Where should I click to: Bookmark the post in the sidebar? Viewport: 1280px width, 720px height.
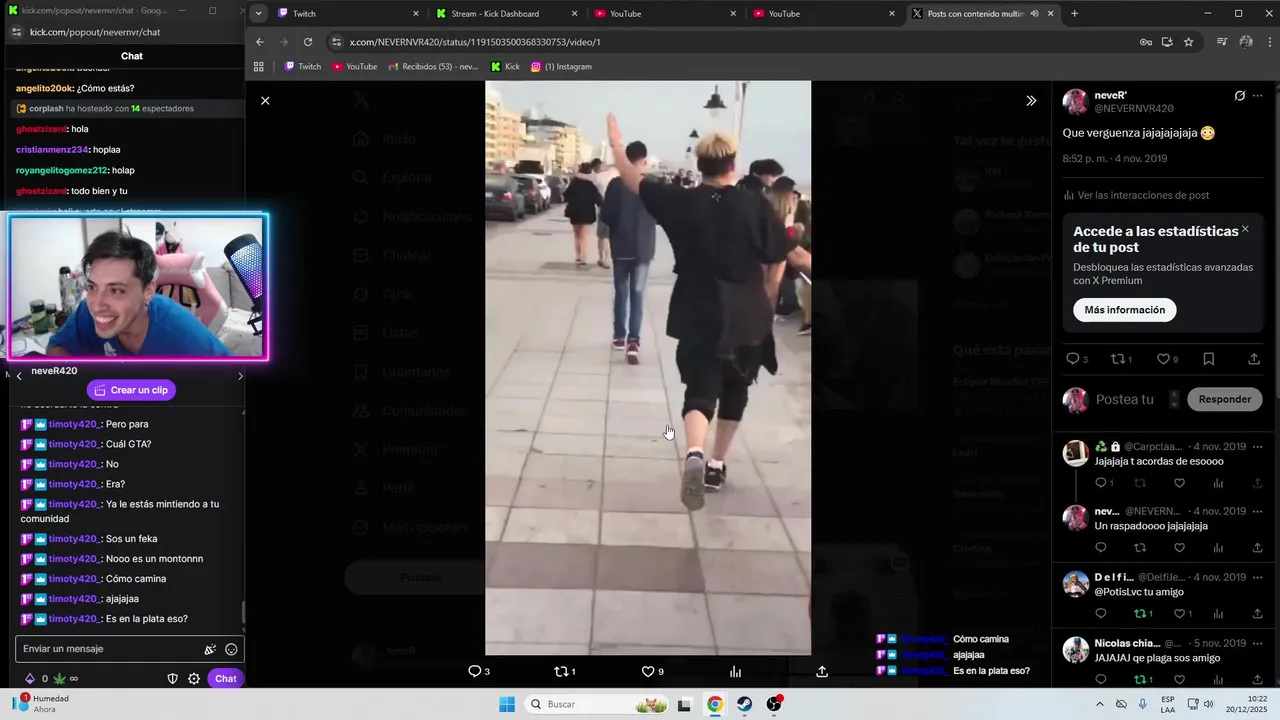(x=1209, y=359)
